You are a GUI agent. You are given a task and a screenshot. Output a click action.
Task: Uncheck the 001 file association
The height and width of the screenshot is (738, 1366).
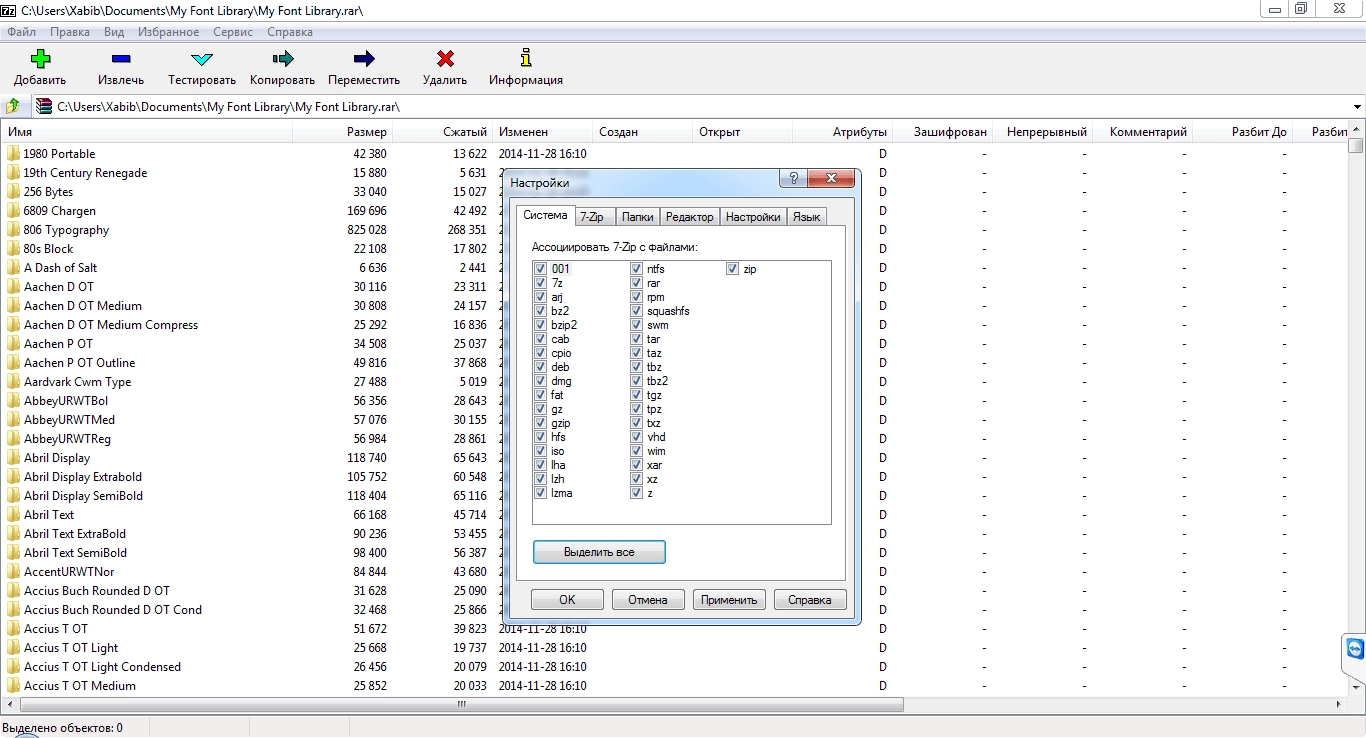point(541,269)
